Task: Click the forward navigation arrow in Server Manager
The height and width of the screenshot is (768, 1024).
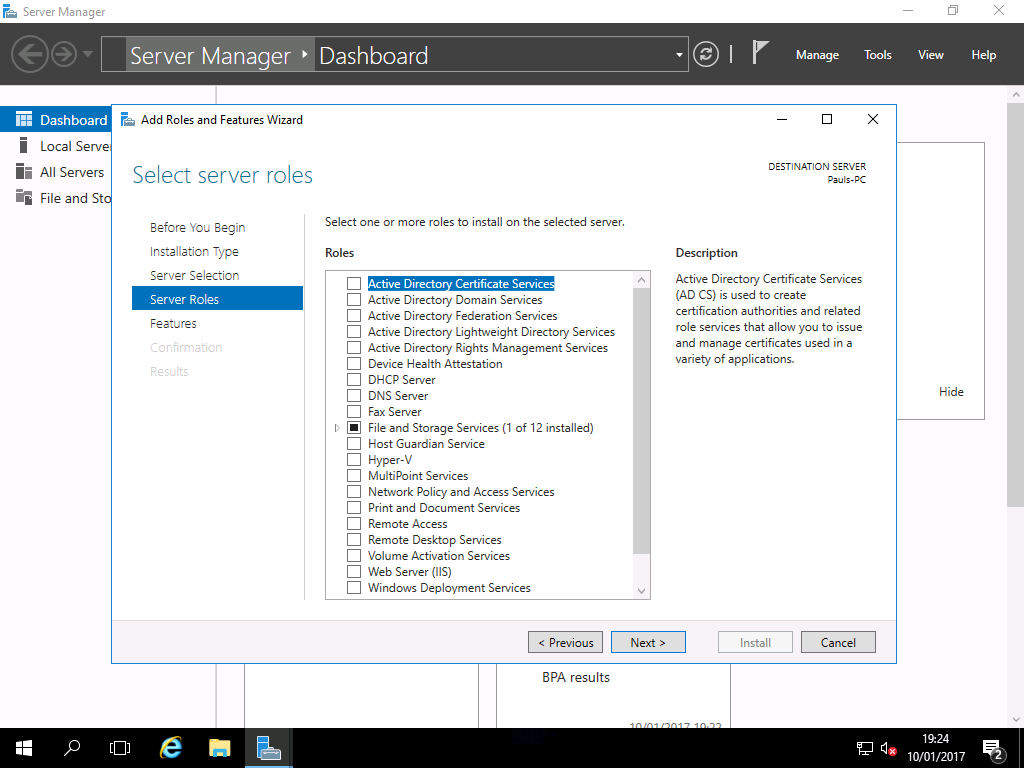Action: 64,54
